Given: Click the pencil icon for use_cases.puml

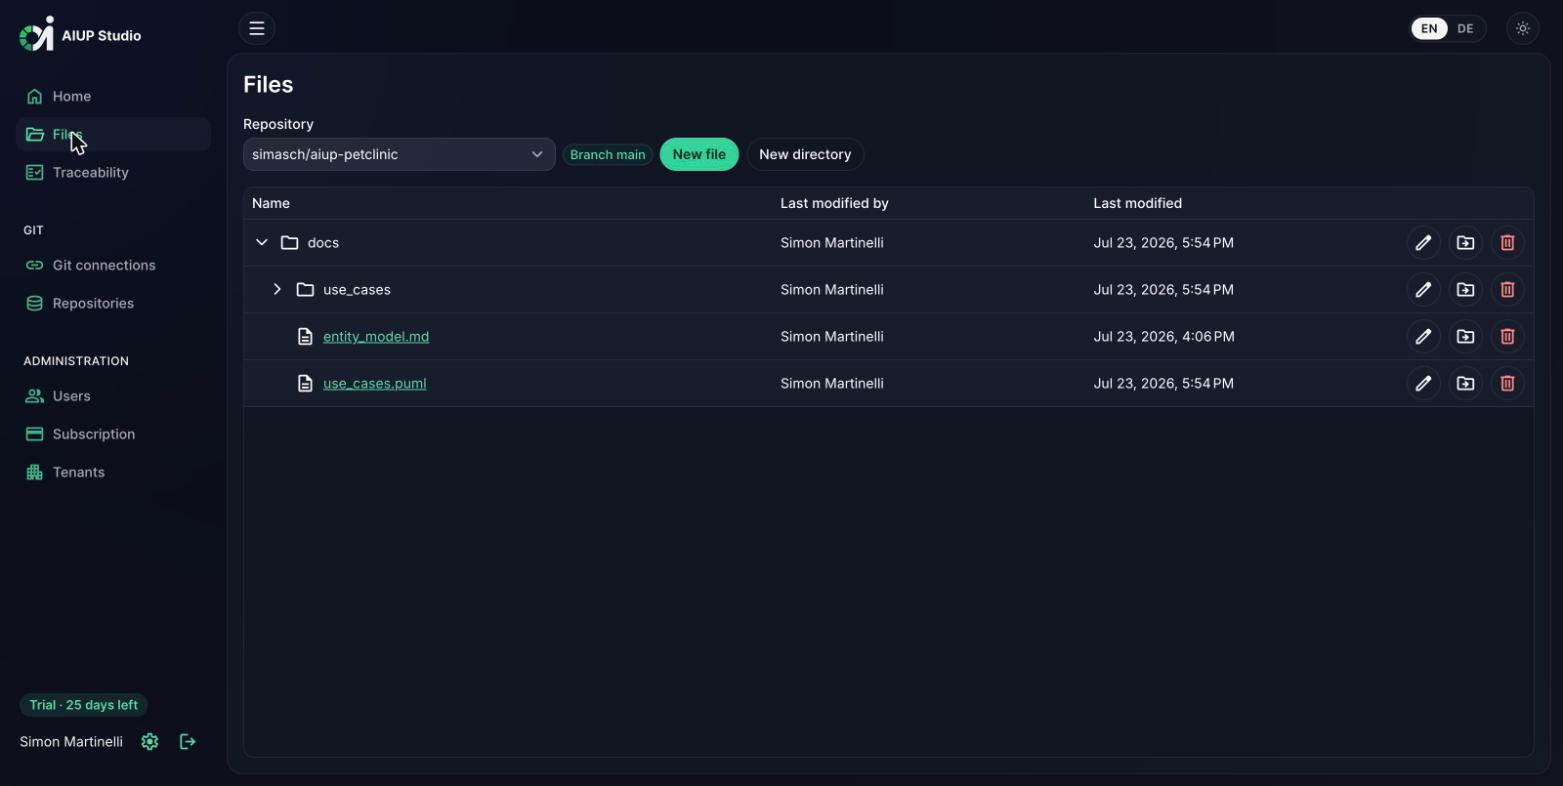Looking at the screenshot, I should [x=1423, y=384].
